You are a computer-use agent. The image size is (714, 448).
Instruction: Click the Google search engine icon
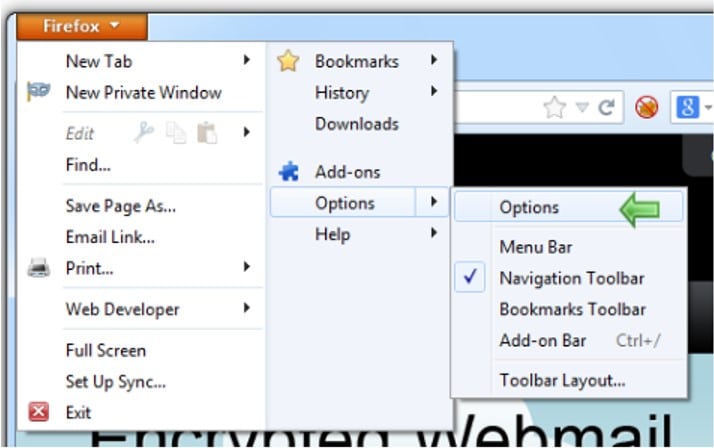pos(687,107)
